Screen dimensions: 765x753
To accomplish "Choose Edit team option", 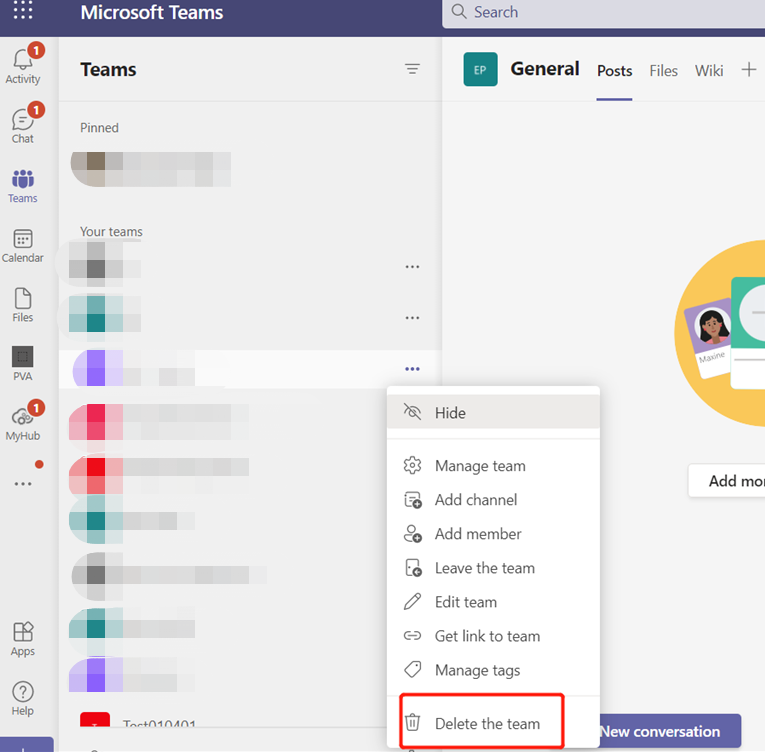I will [x=493, y=602].
